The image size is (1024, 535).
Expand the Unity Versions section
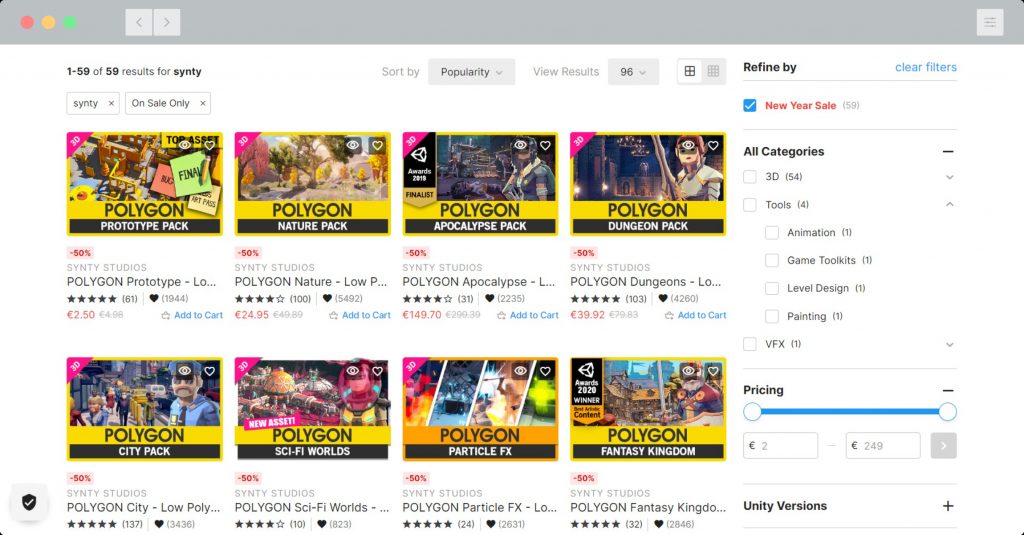tap(948, 506)
